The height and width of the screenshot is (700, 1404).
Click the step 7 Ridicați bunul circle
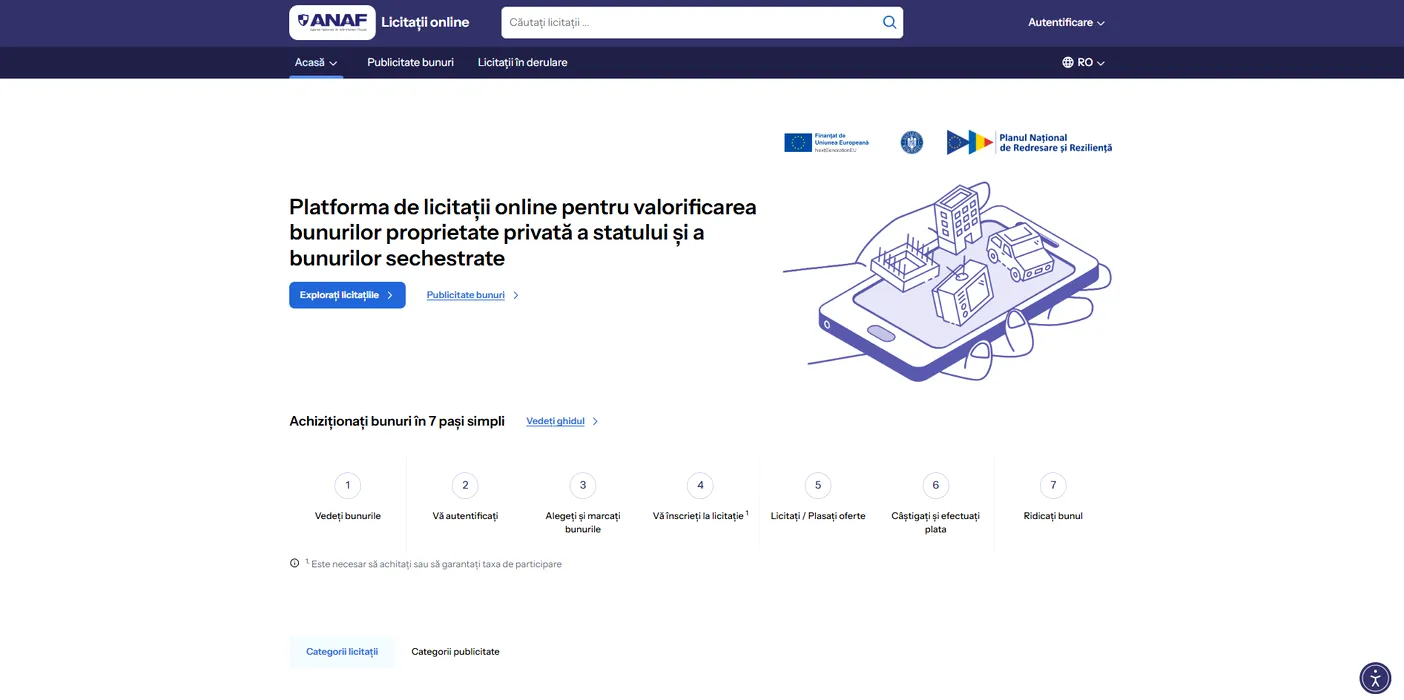click(1053, 485)
